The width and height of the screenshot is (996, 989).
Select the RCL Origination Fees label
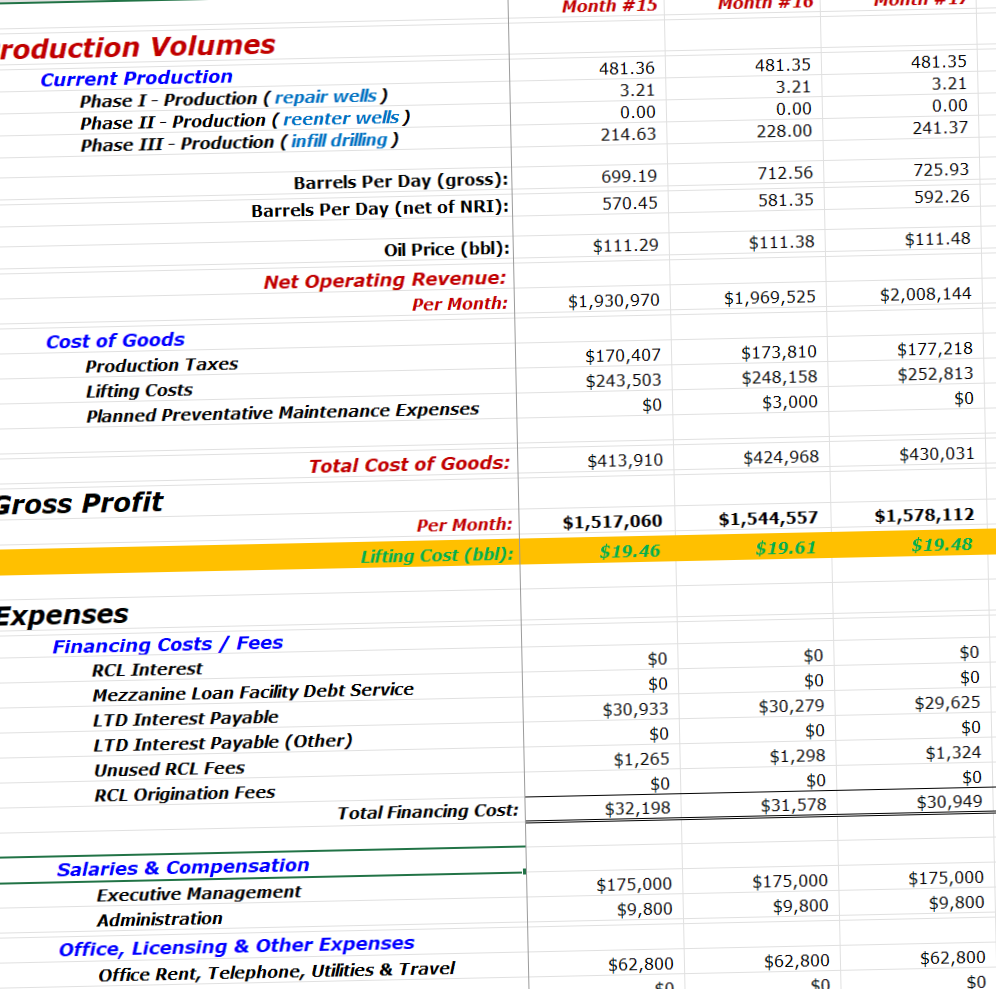(x=185, y=794)
